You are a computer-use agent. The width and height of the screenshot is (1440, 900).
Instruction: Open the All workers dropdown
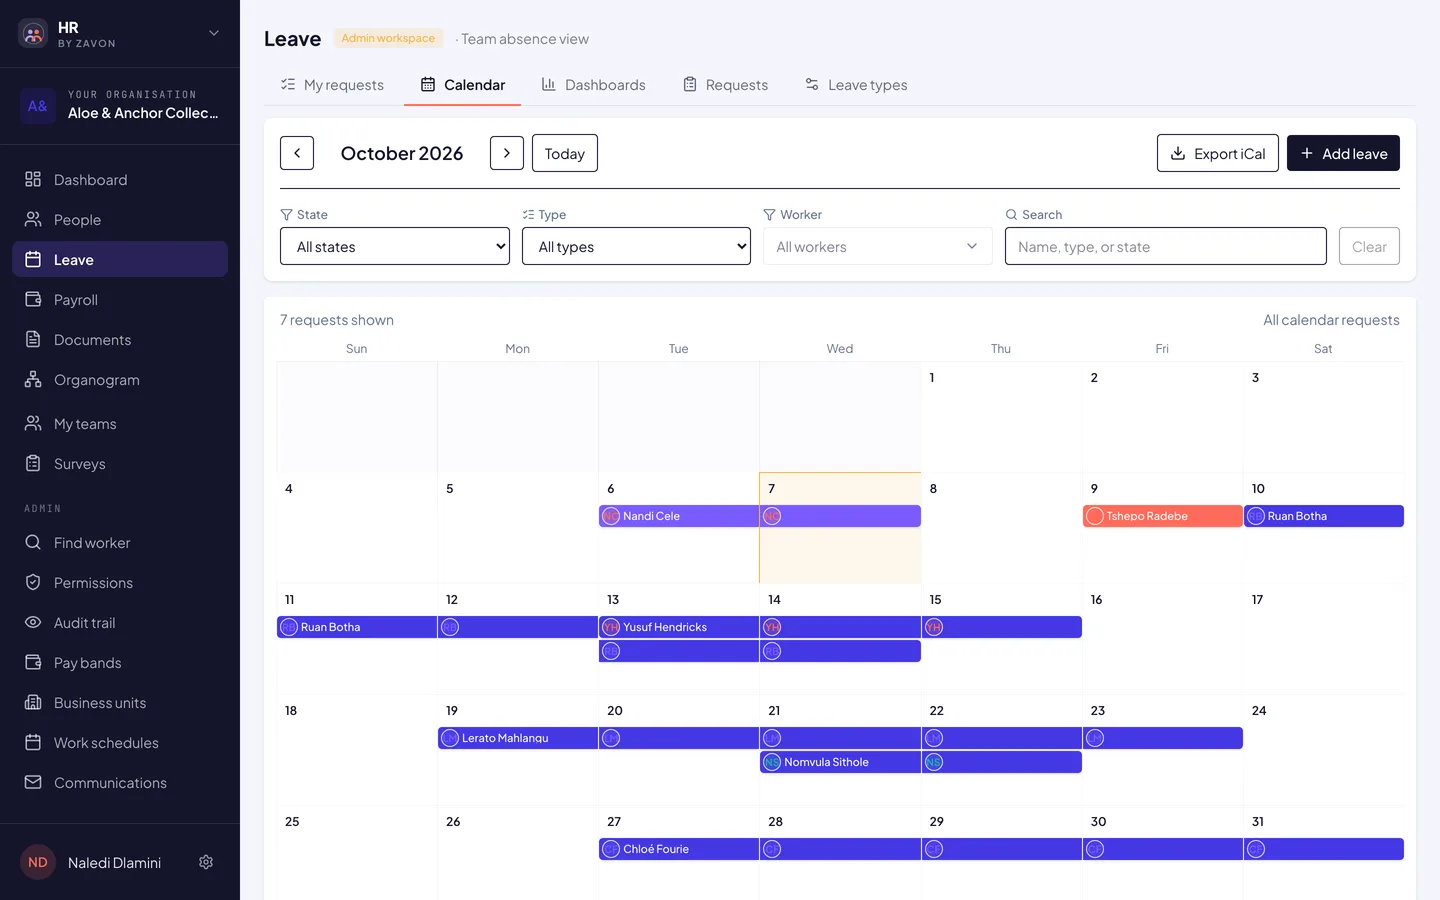coord(878,246)
